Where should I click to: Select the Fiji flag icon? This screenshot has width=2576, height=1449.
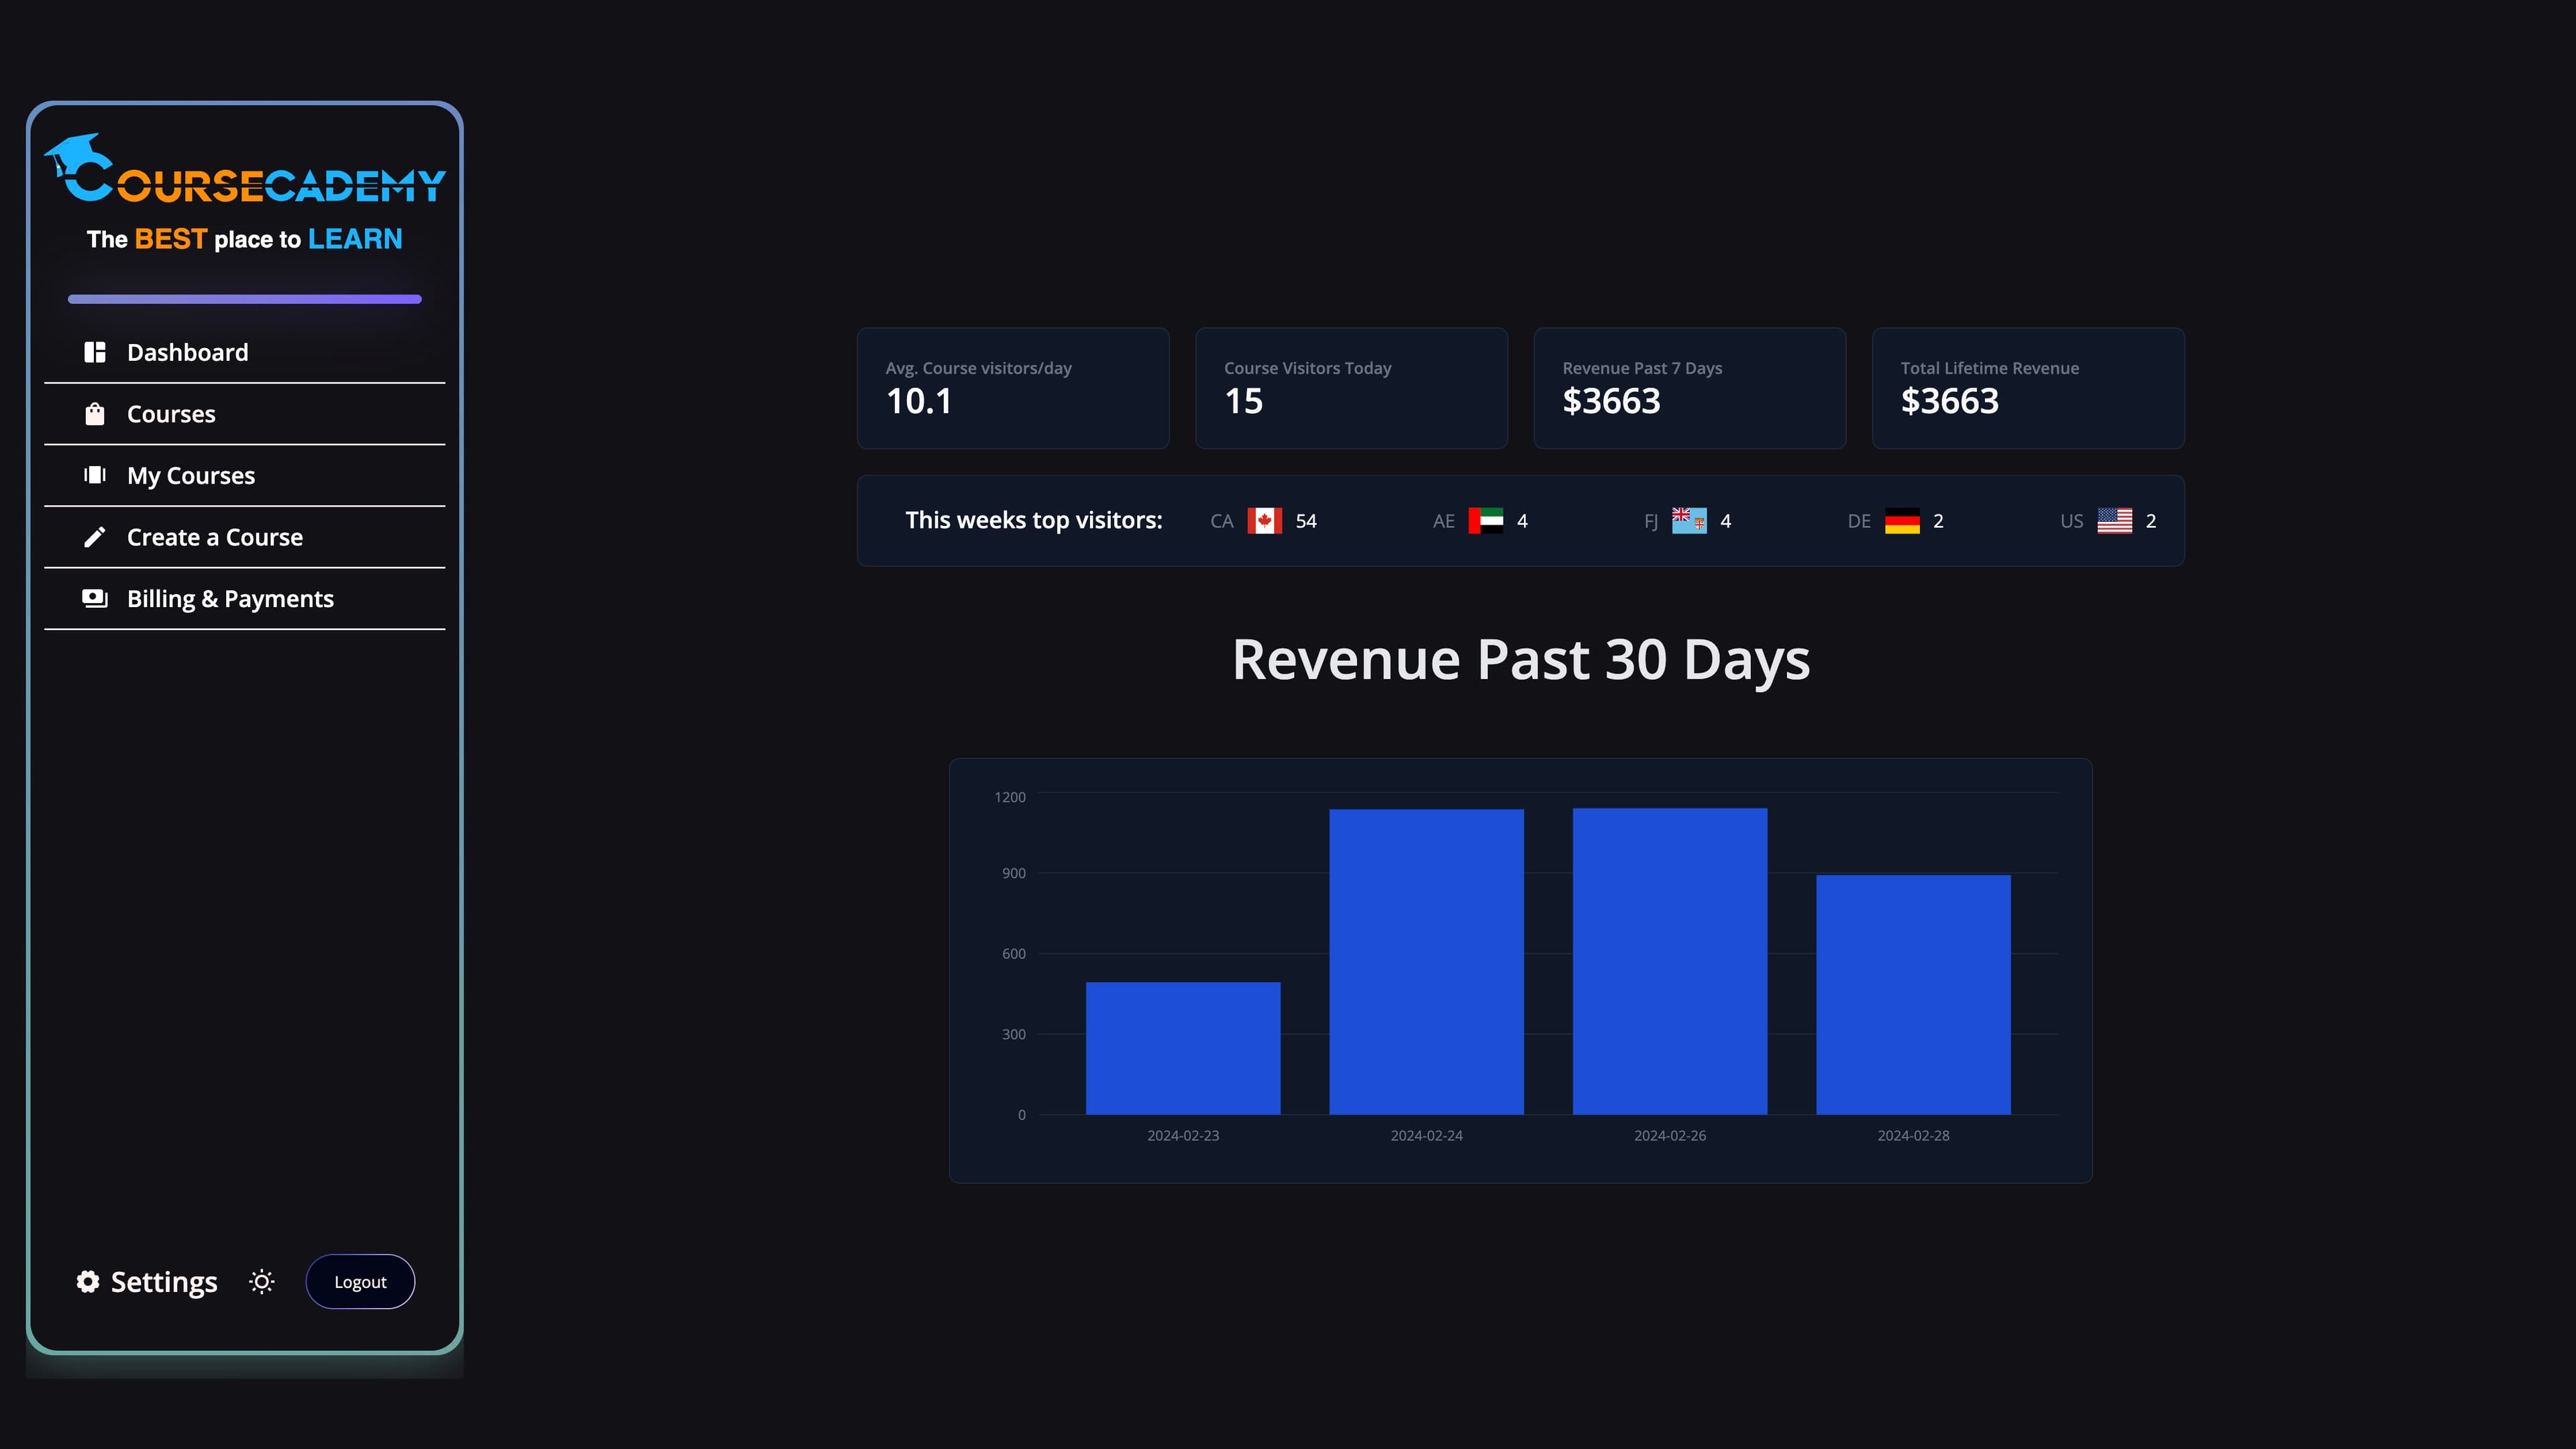1687,520
